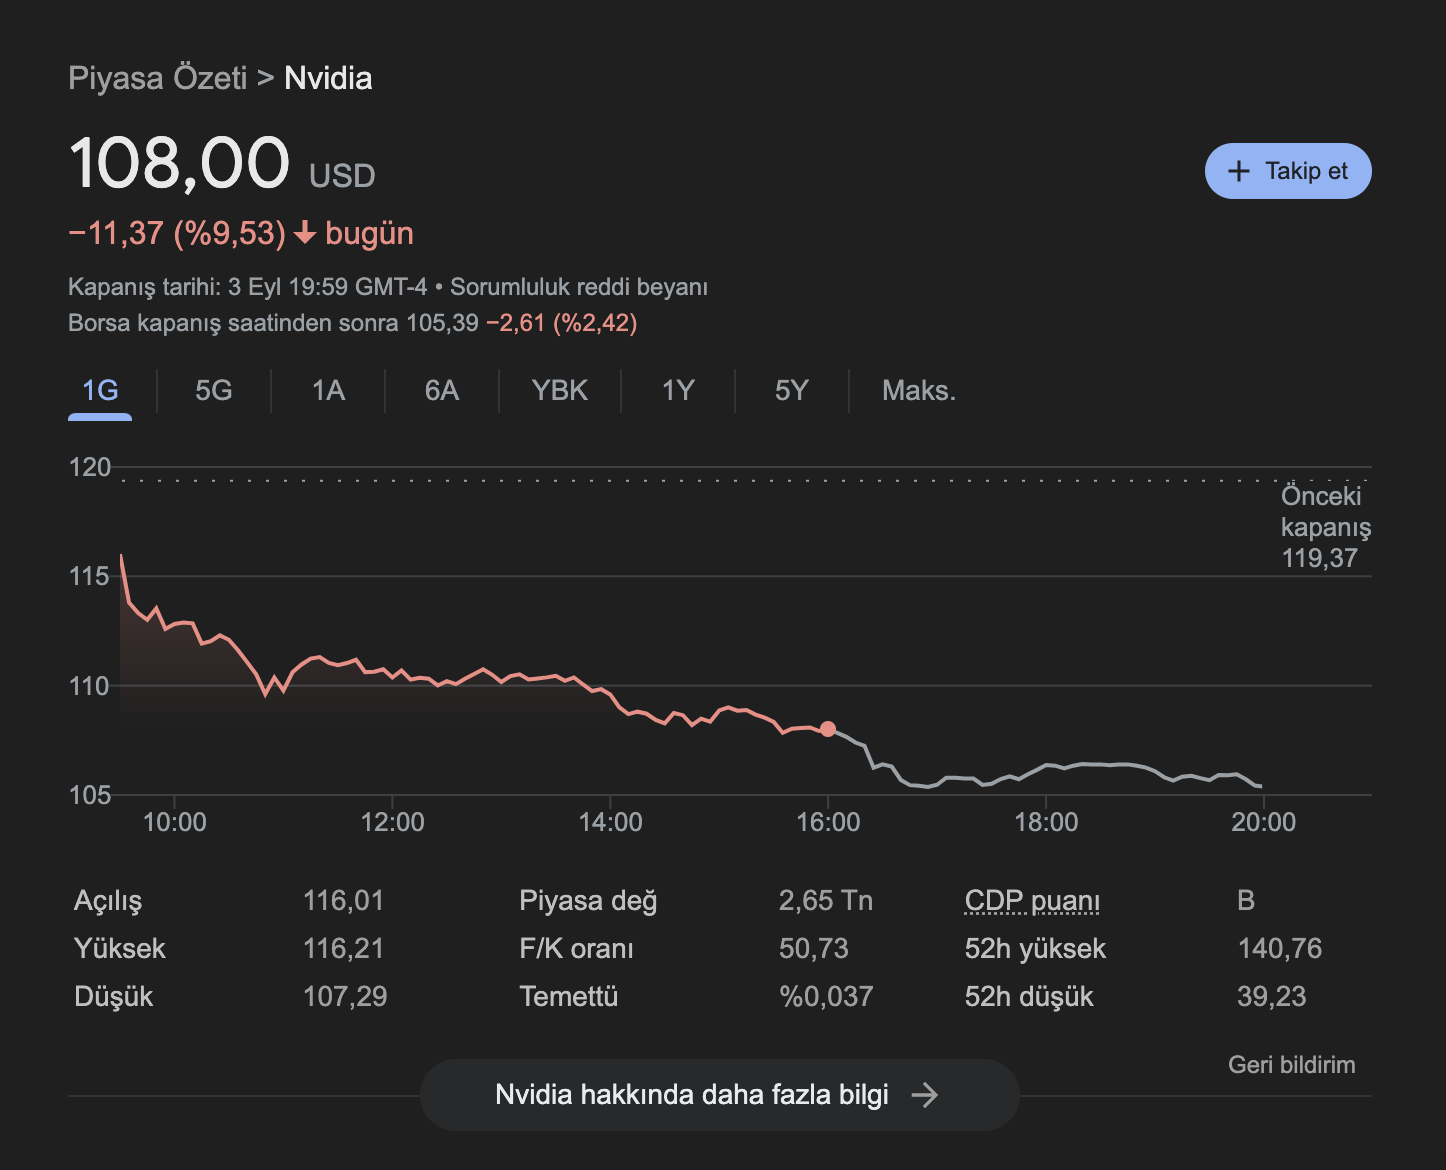Click the 108,00 stock price
The width and height of the screenshot is (1446, 1170).
(179, 163)
